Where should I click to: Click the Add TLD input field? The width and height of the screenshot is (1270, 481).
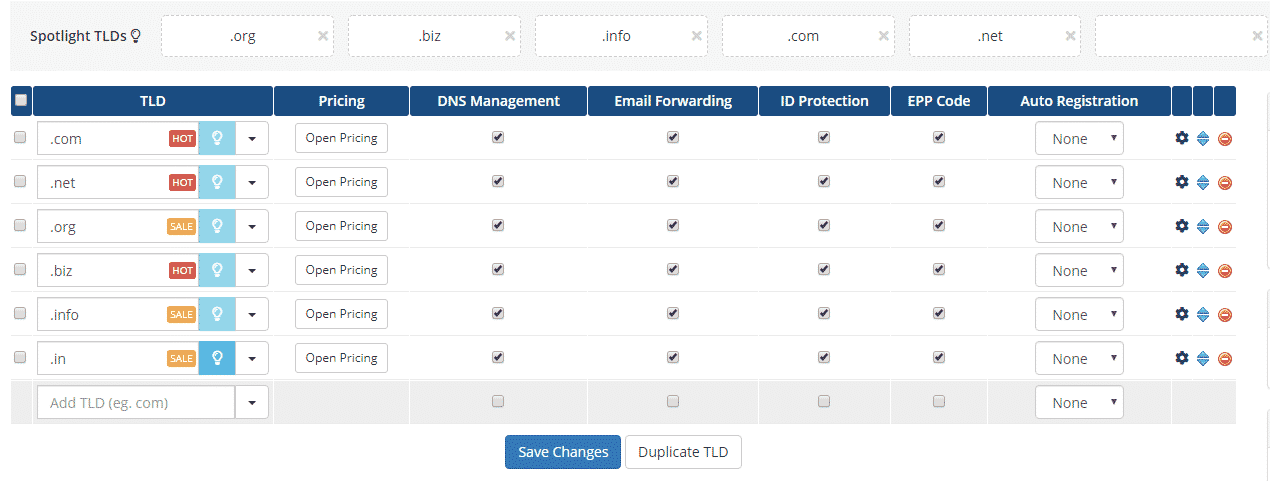coord(136,402)
